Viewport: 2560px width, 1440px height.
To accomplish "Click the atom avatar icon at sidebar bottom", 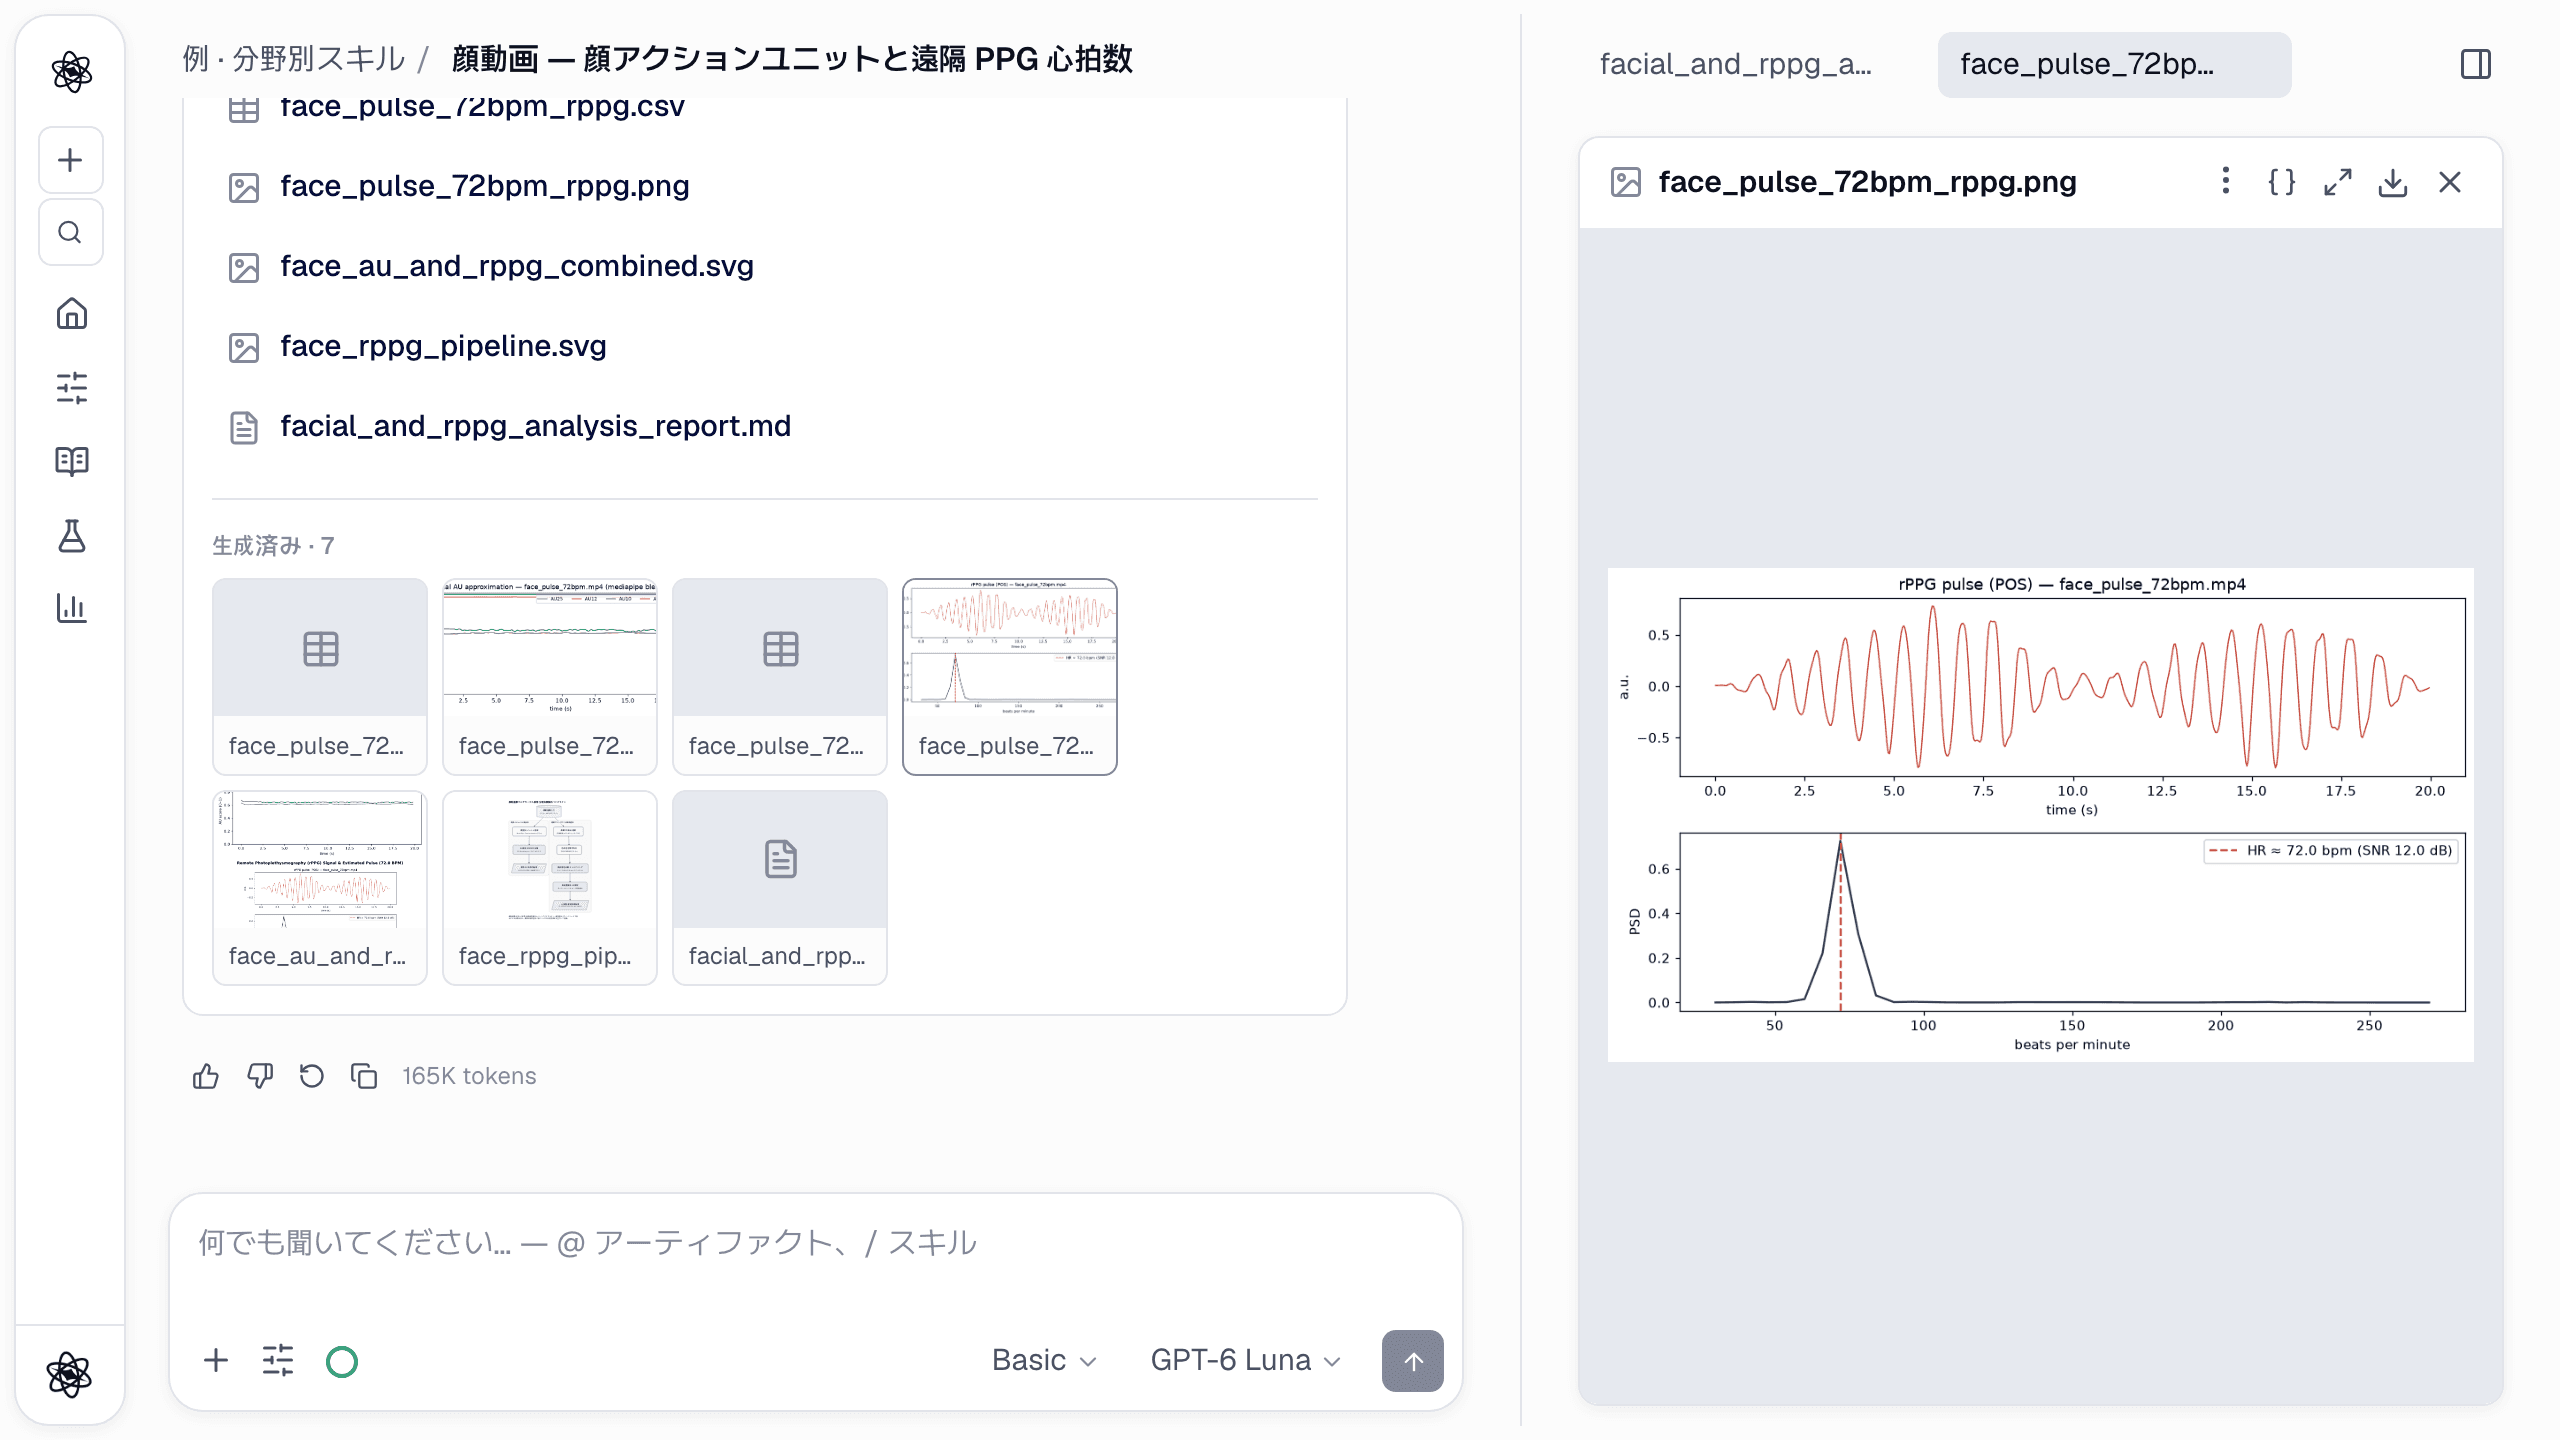I will (x=70, y=1374).
